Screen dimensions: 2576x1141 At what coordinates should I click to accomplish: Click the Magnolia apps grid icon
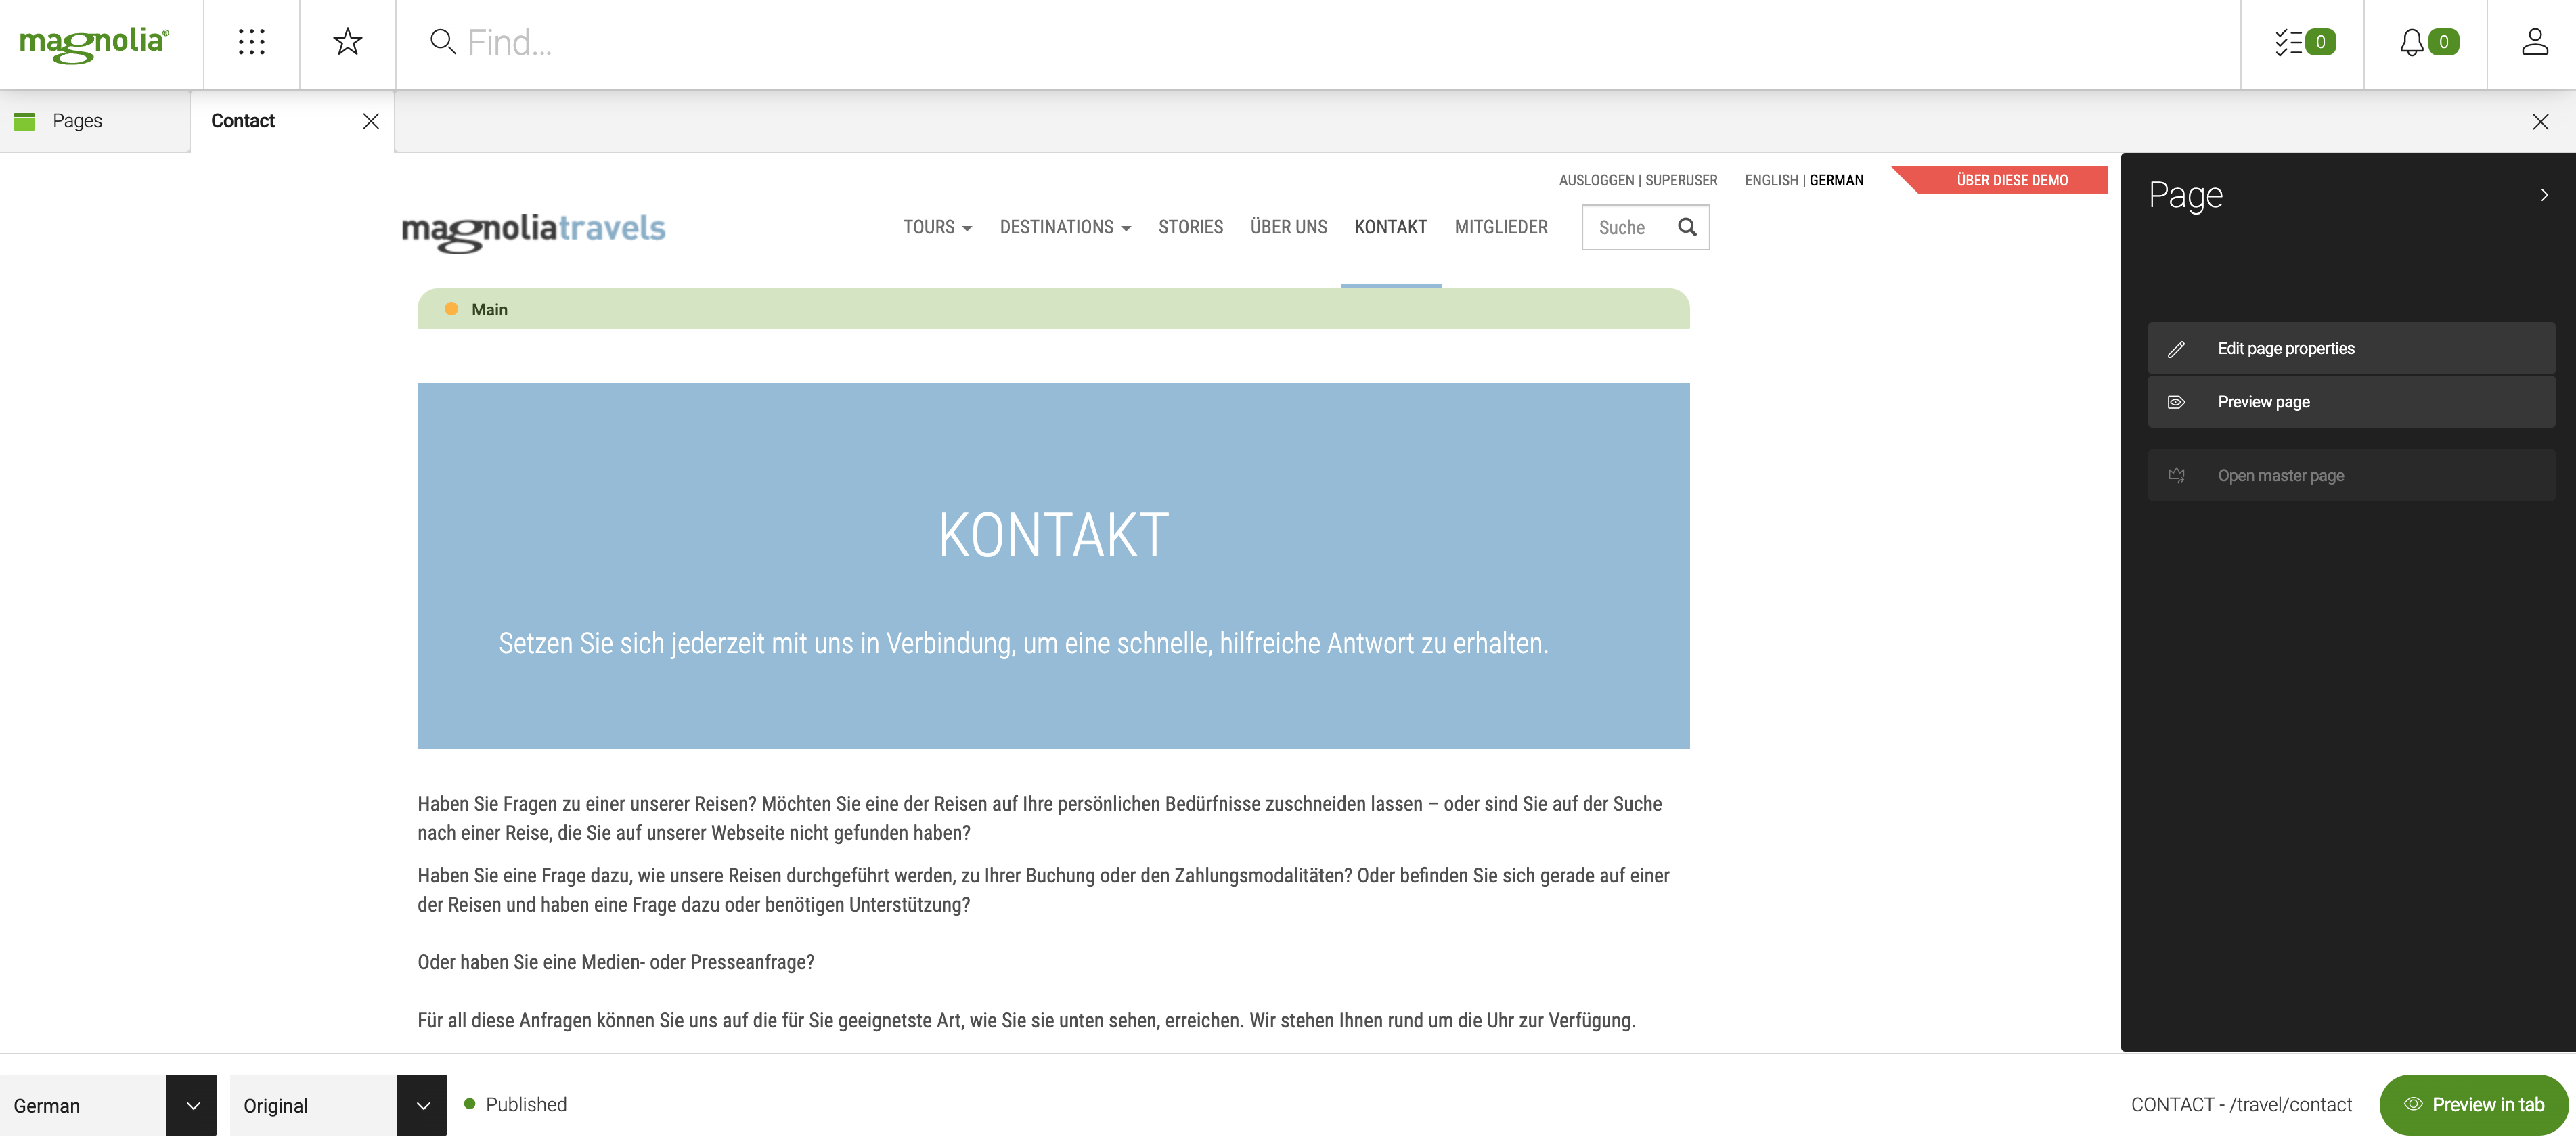[x=251, y=43]
